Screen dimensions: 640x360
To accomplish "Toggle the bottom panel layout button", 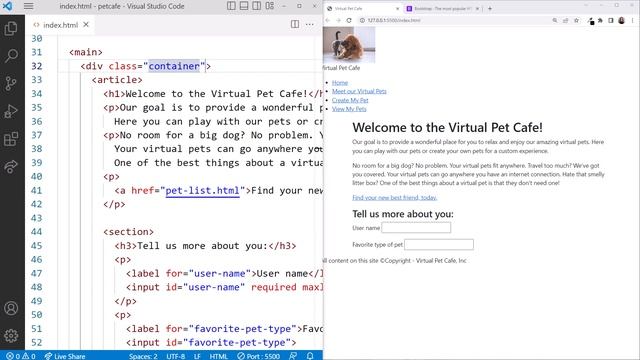I will click(x=244, y=6).
